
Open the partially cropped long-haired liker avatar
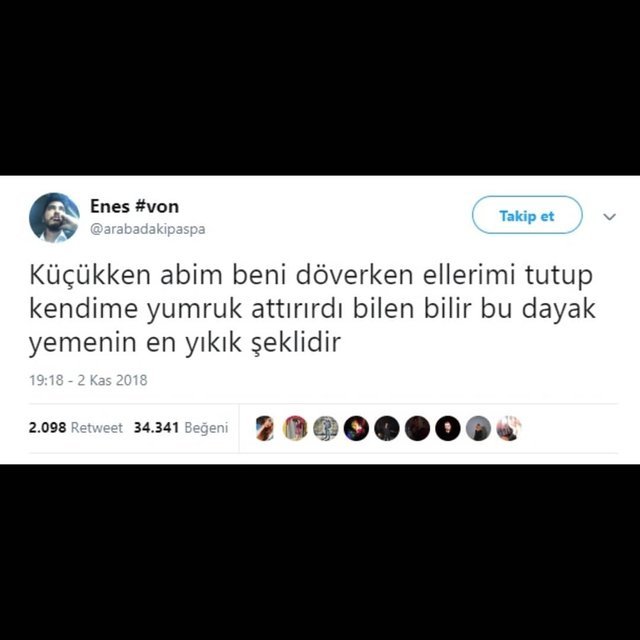(264, 428)
